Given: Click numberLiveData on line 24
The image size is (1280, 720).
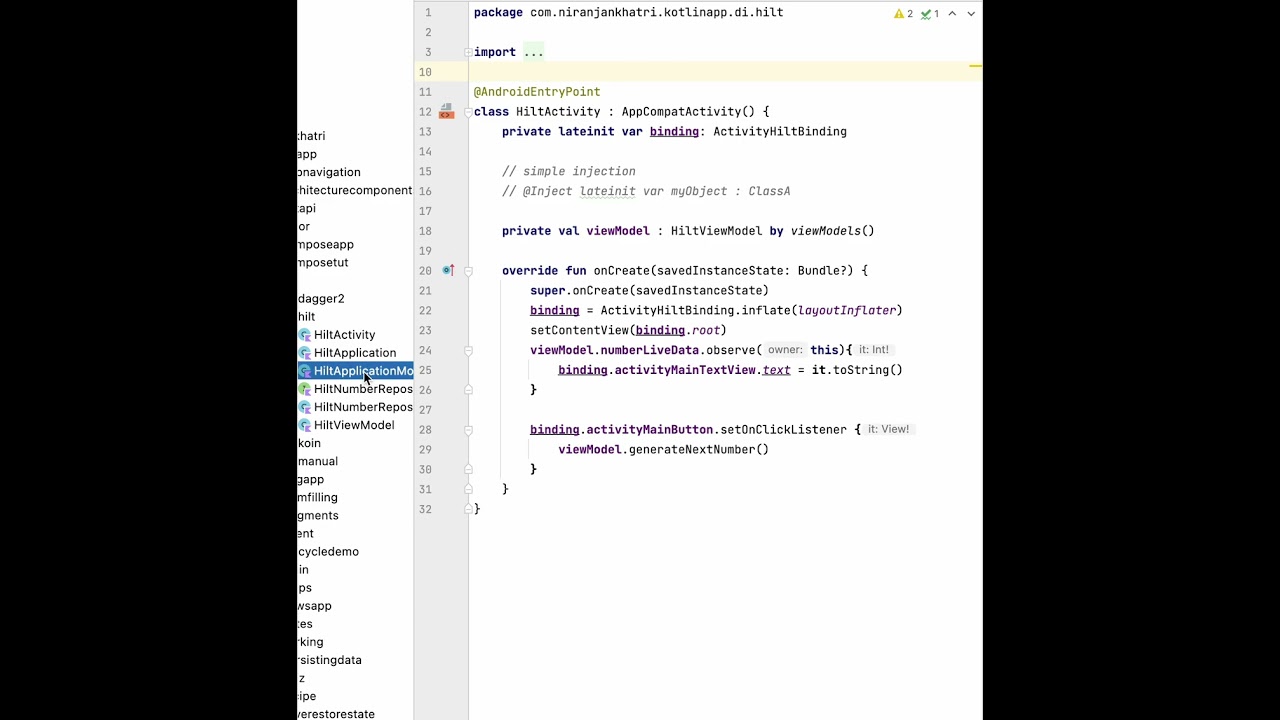Looking at the screenshot, I should click(649, 350).
